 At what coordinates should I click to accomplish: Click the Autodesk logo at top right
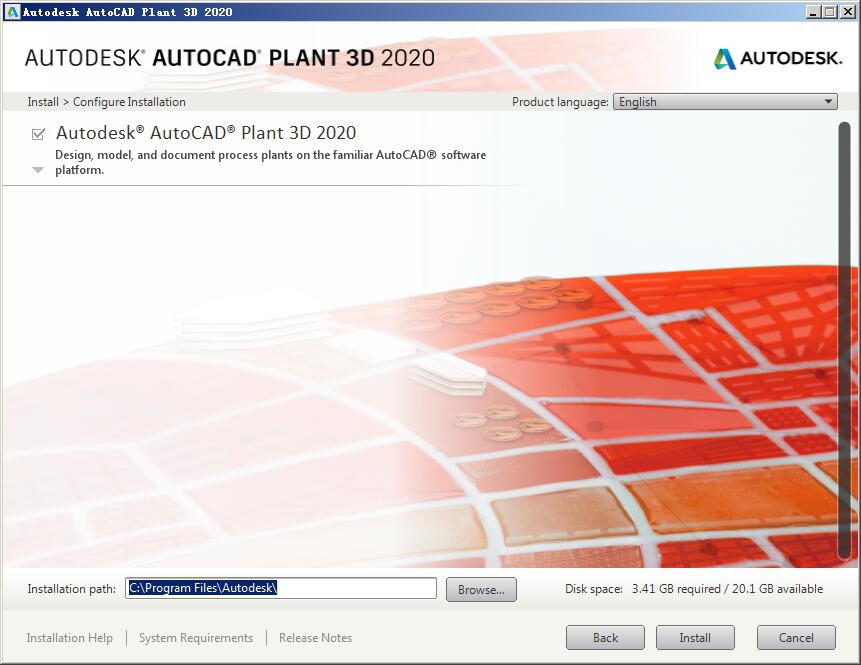tap(778, 58)
